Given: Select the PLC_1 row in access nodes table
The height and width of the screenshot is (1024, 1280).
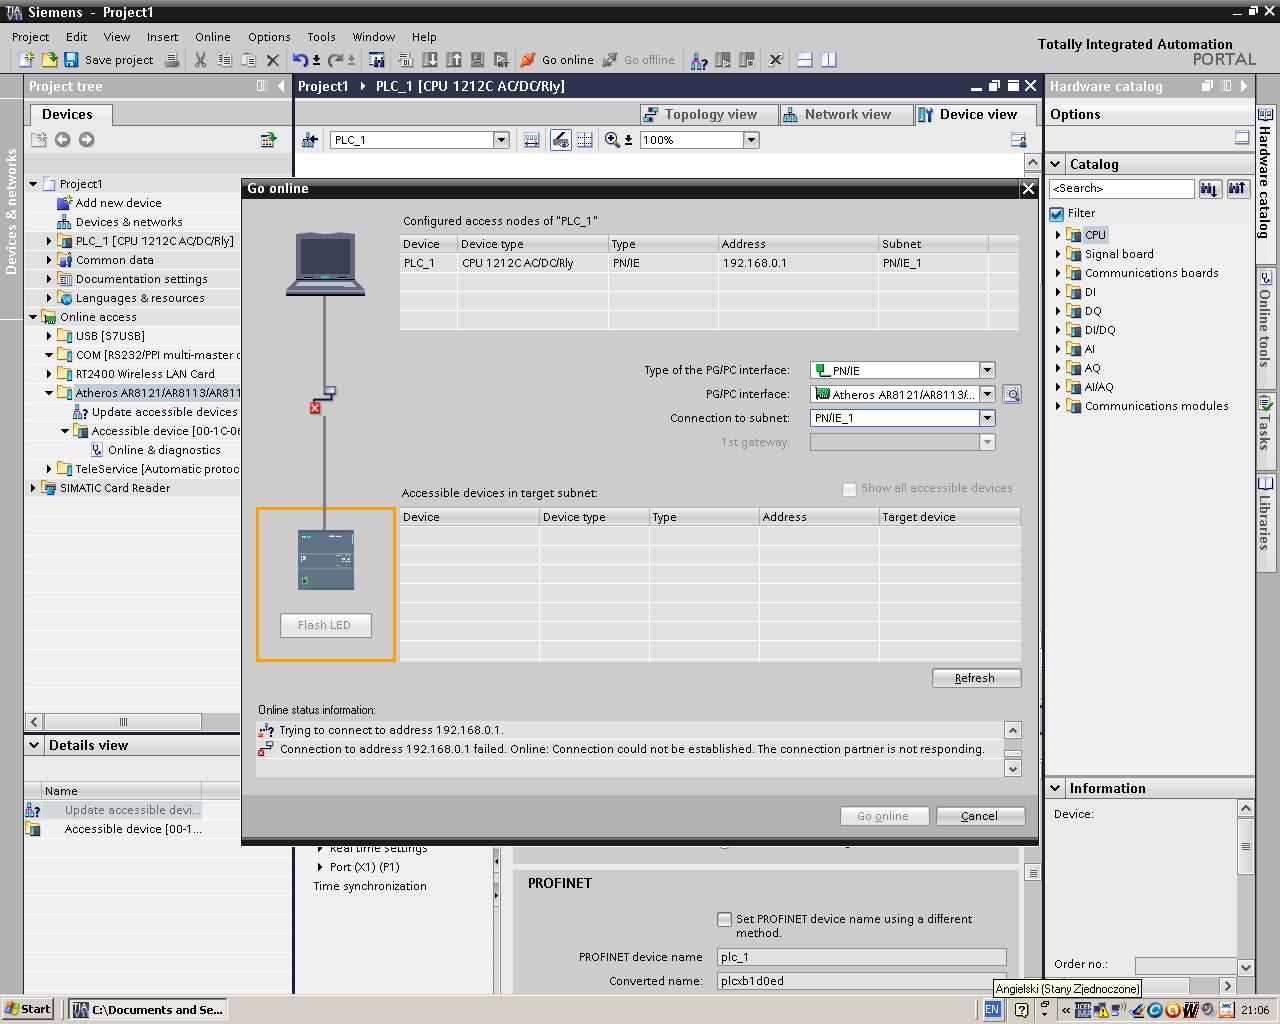Looking at the screenshot, I should point(709,263).
